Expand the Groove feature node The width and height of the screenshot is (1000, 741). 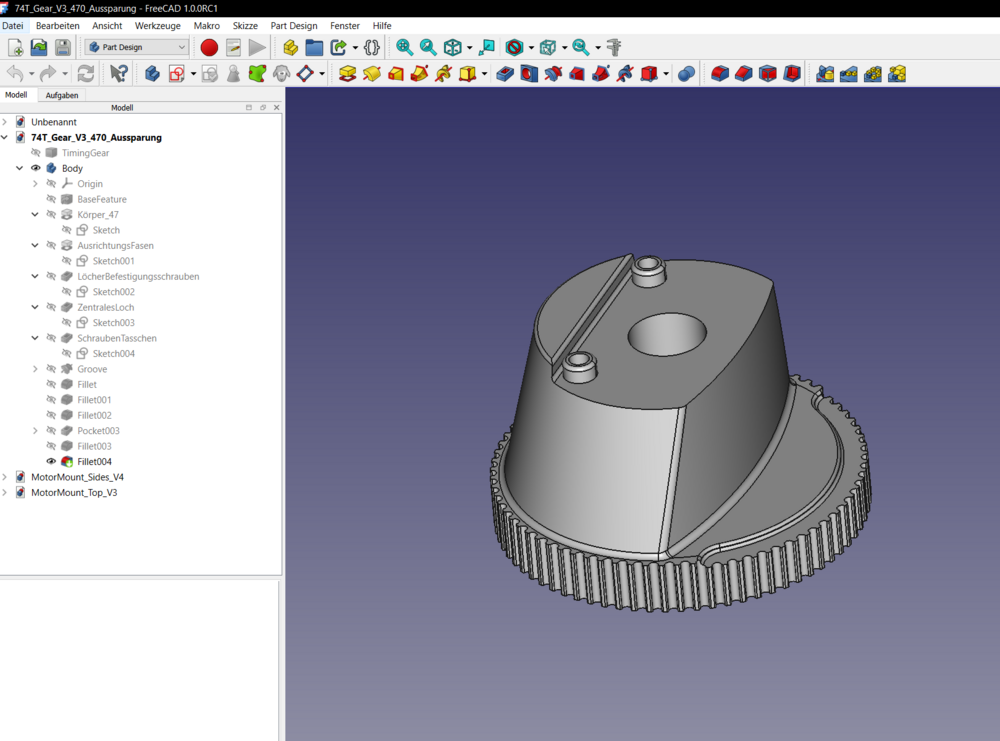(35, 369)
